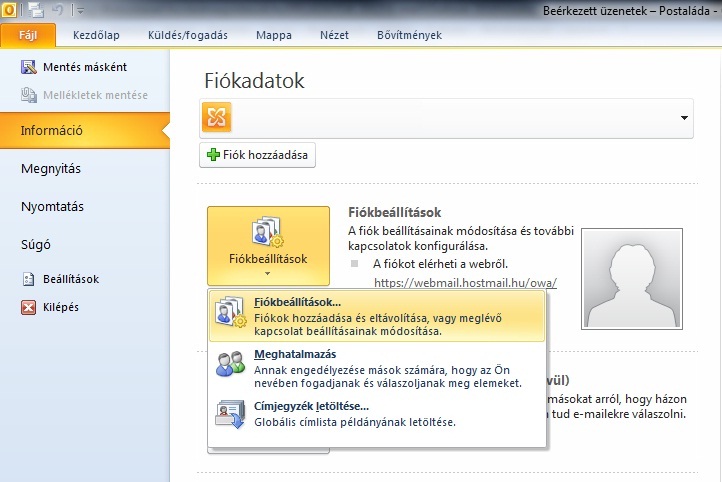Choose the Mentés másként label
The image size is (722, 482).
[x=85, y=67]
